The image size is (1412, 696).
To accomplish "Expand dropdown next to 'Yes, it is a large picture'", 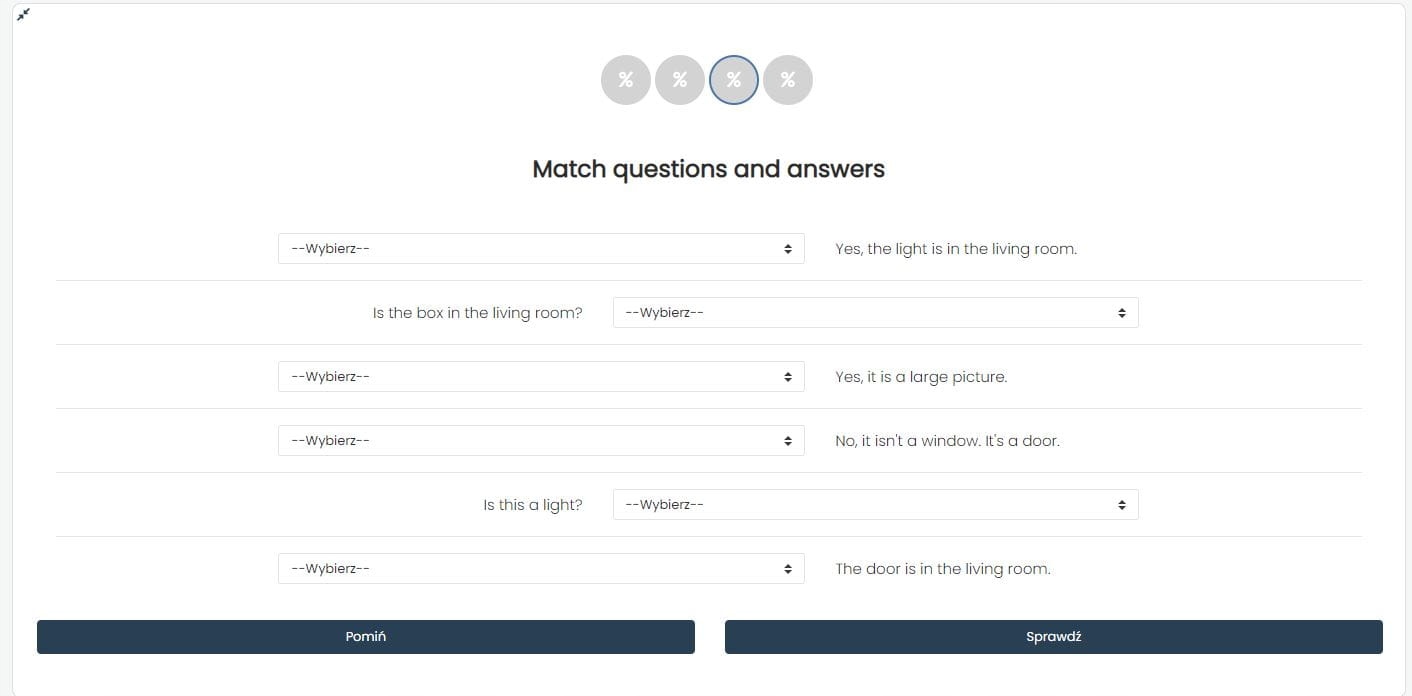I will [541, 377].
